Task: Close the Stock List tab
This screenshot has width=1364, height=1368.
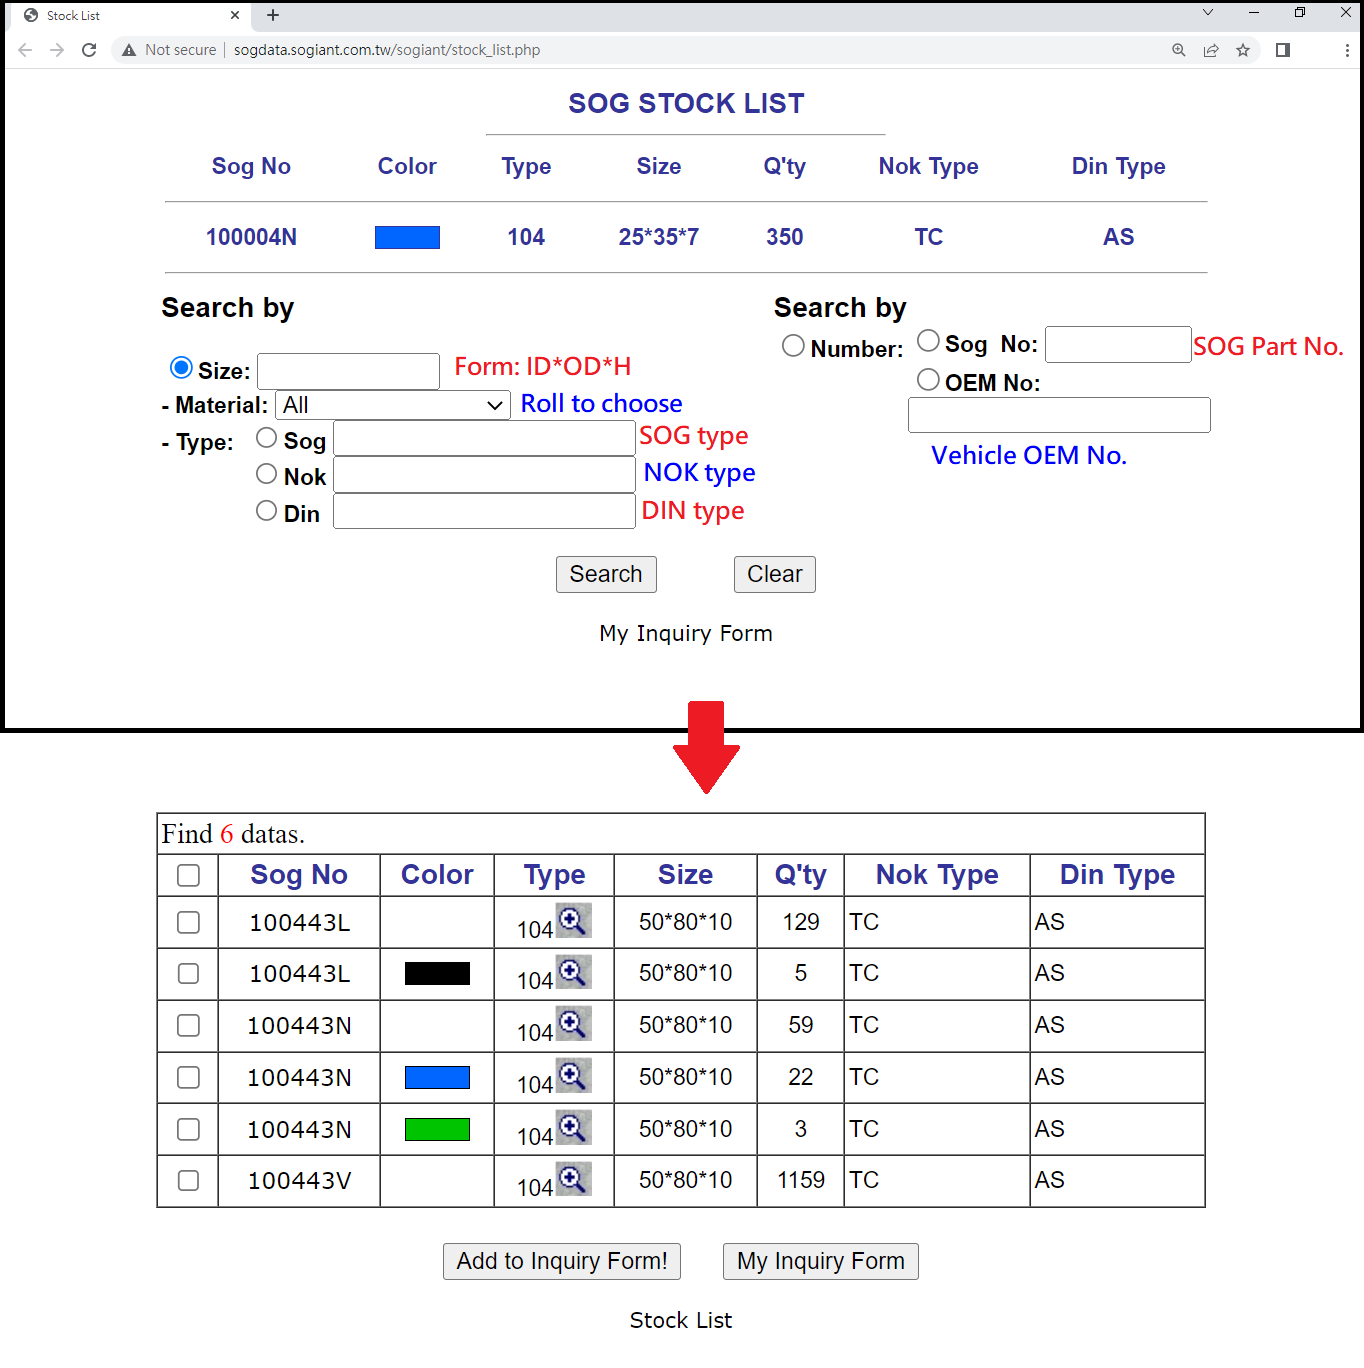Action: click(235, 15)
